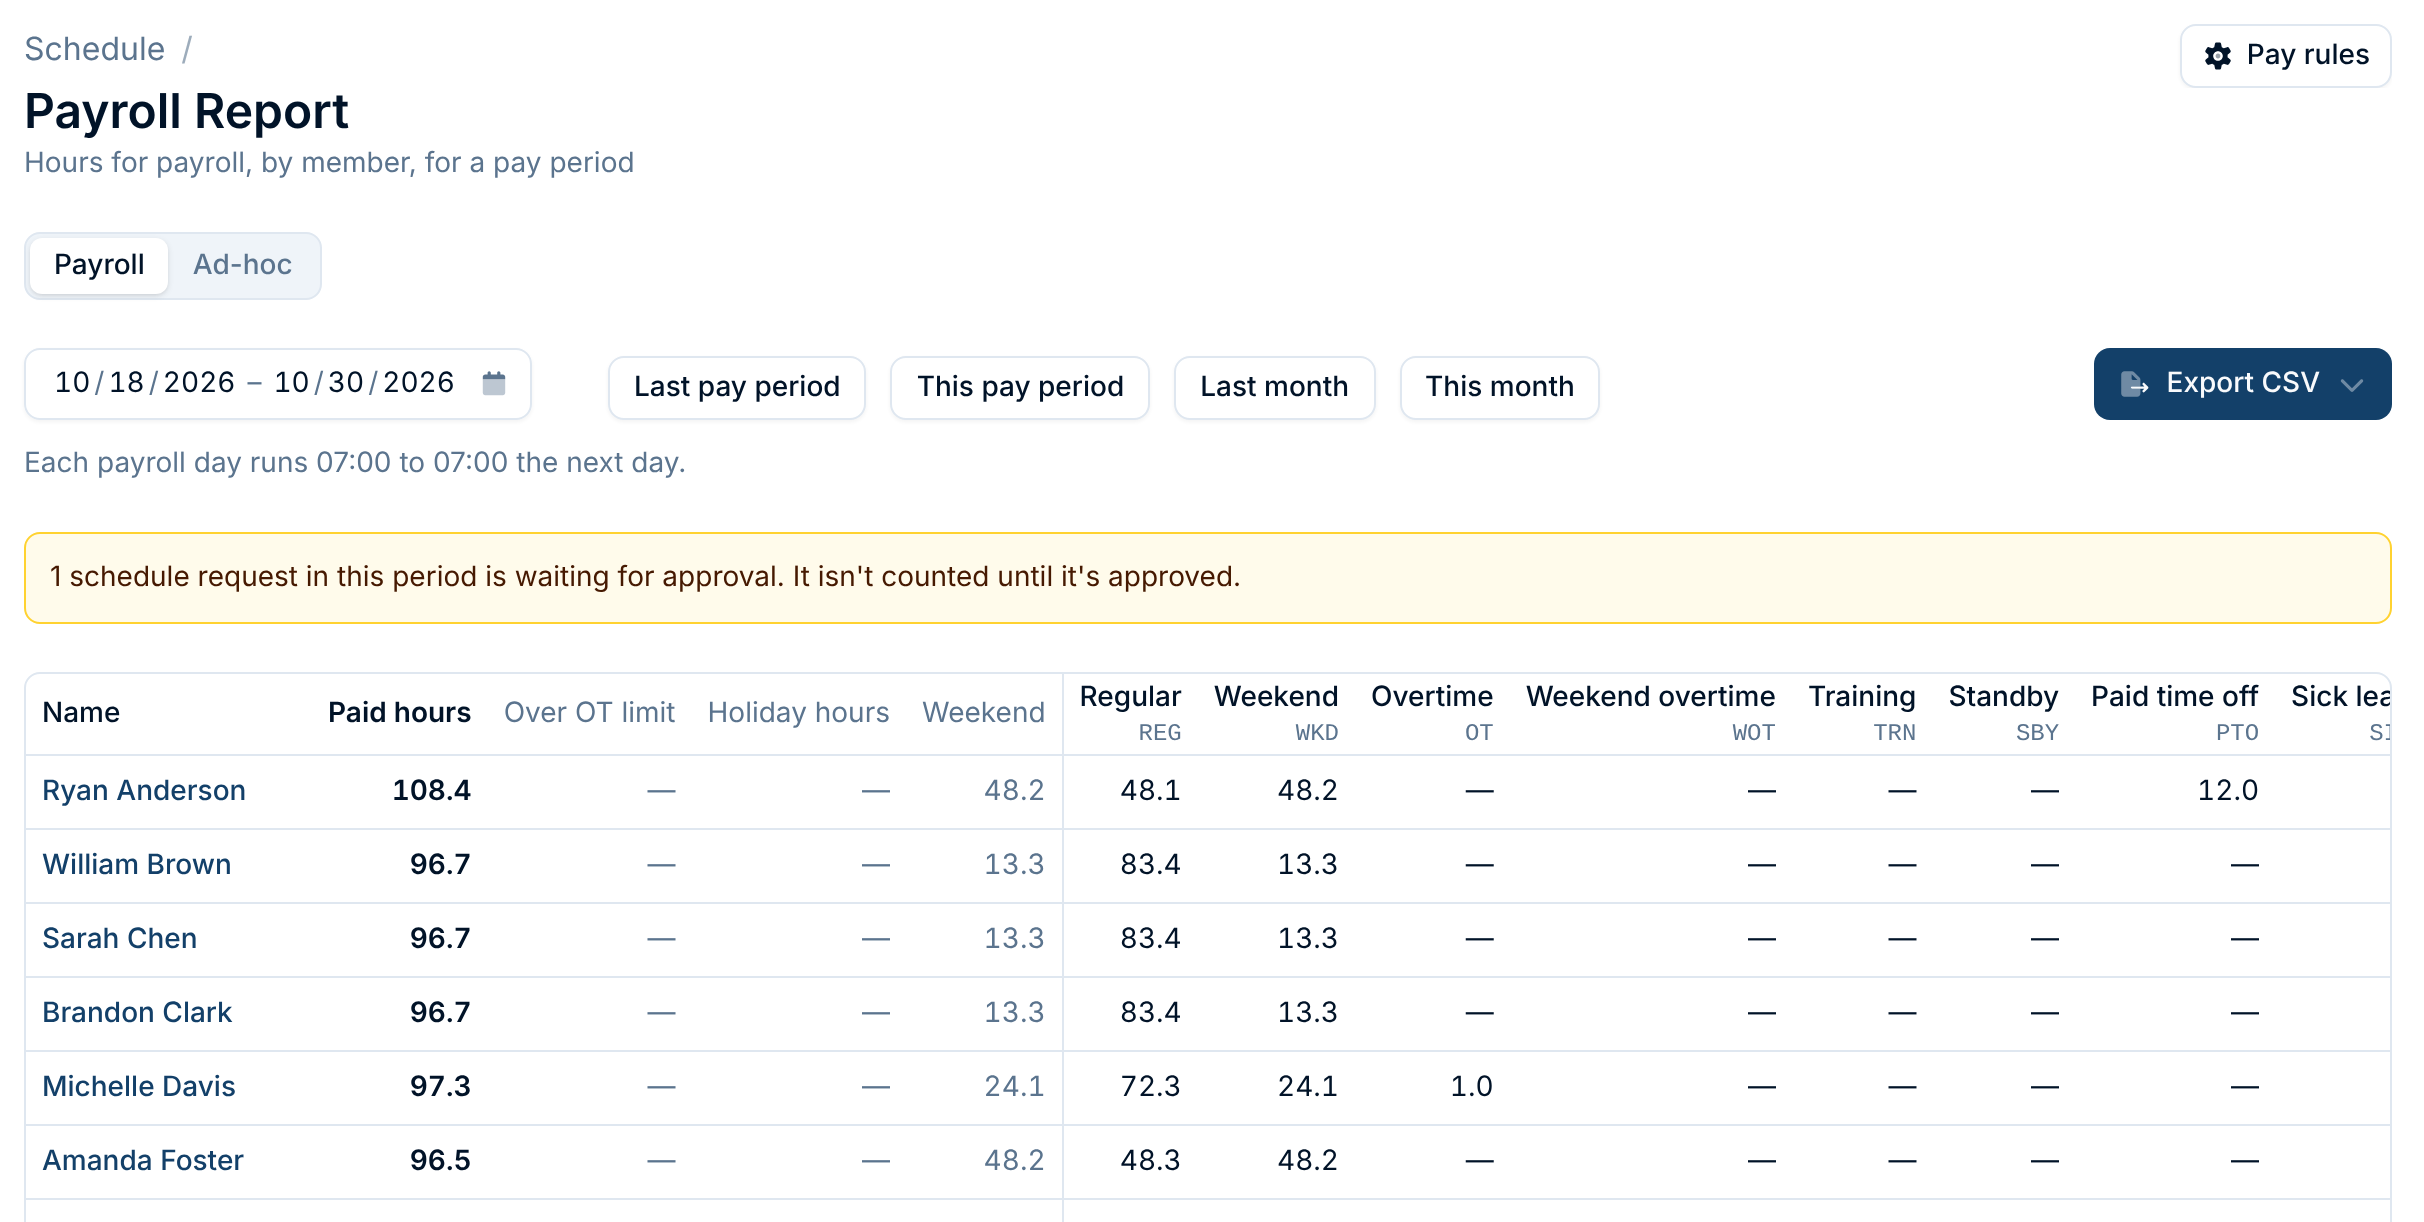Click the start date 10/18/2026
Viewport: 2424px width, 1222px height.
tap(145, 383)
